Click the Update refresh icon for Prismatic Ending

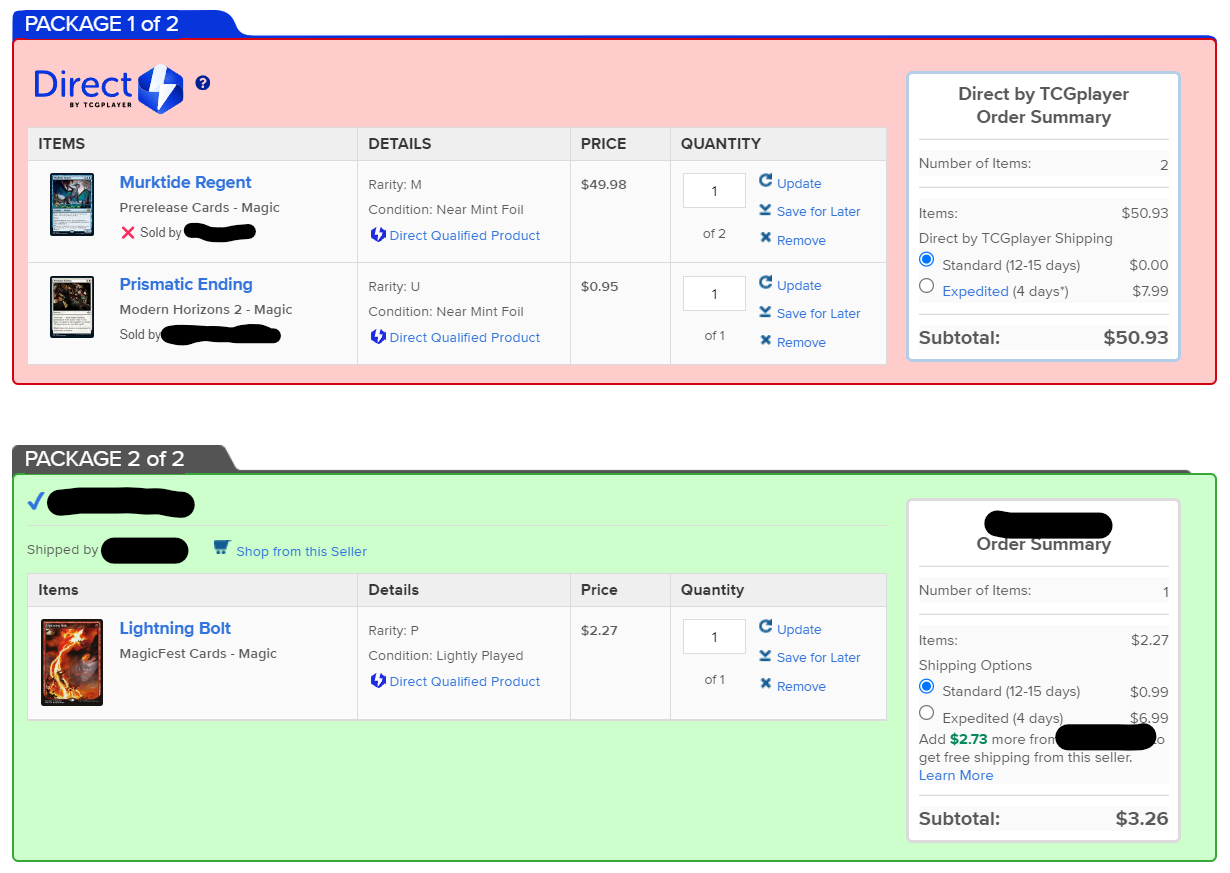(766, 283)
